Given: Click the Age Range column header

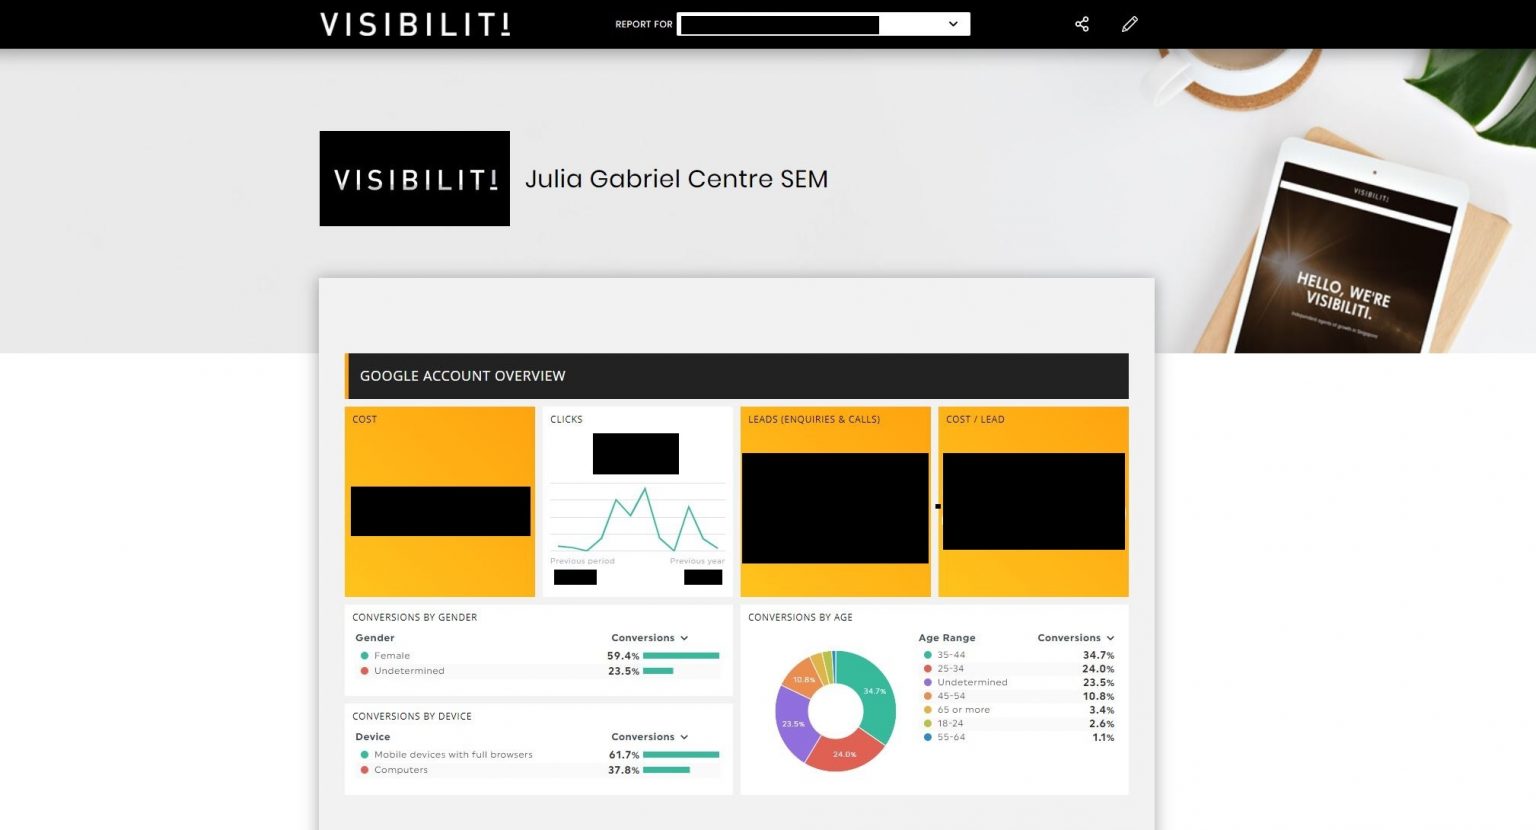Looking at the screenshot, I should [947, 638].
